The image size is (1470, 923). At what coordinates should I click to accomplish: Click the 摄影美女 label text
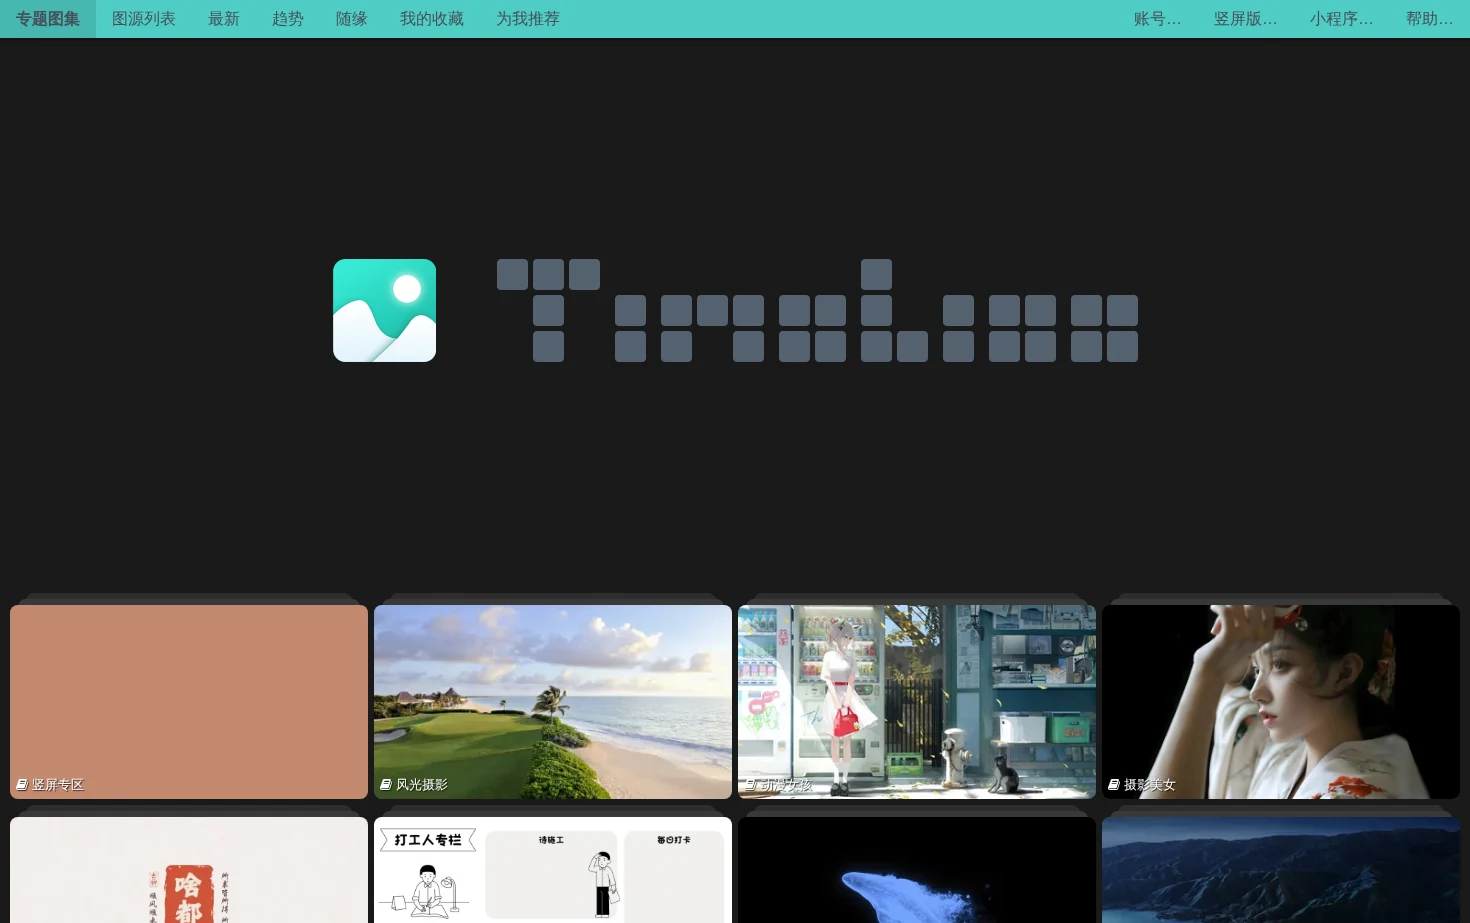pos(1150,785)
